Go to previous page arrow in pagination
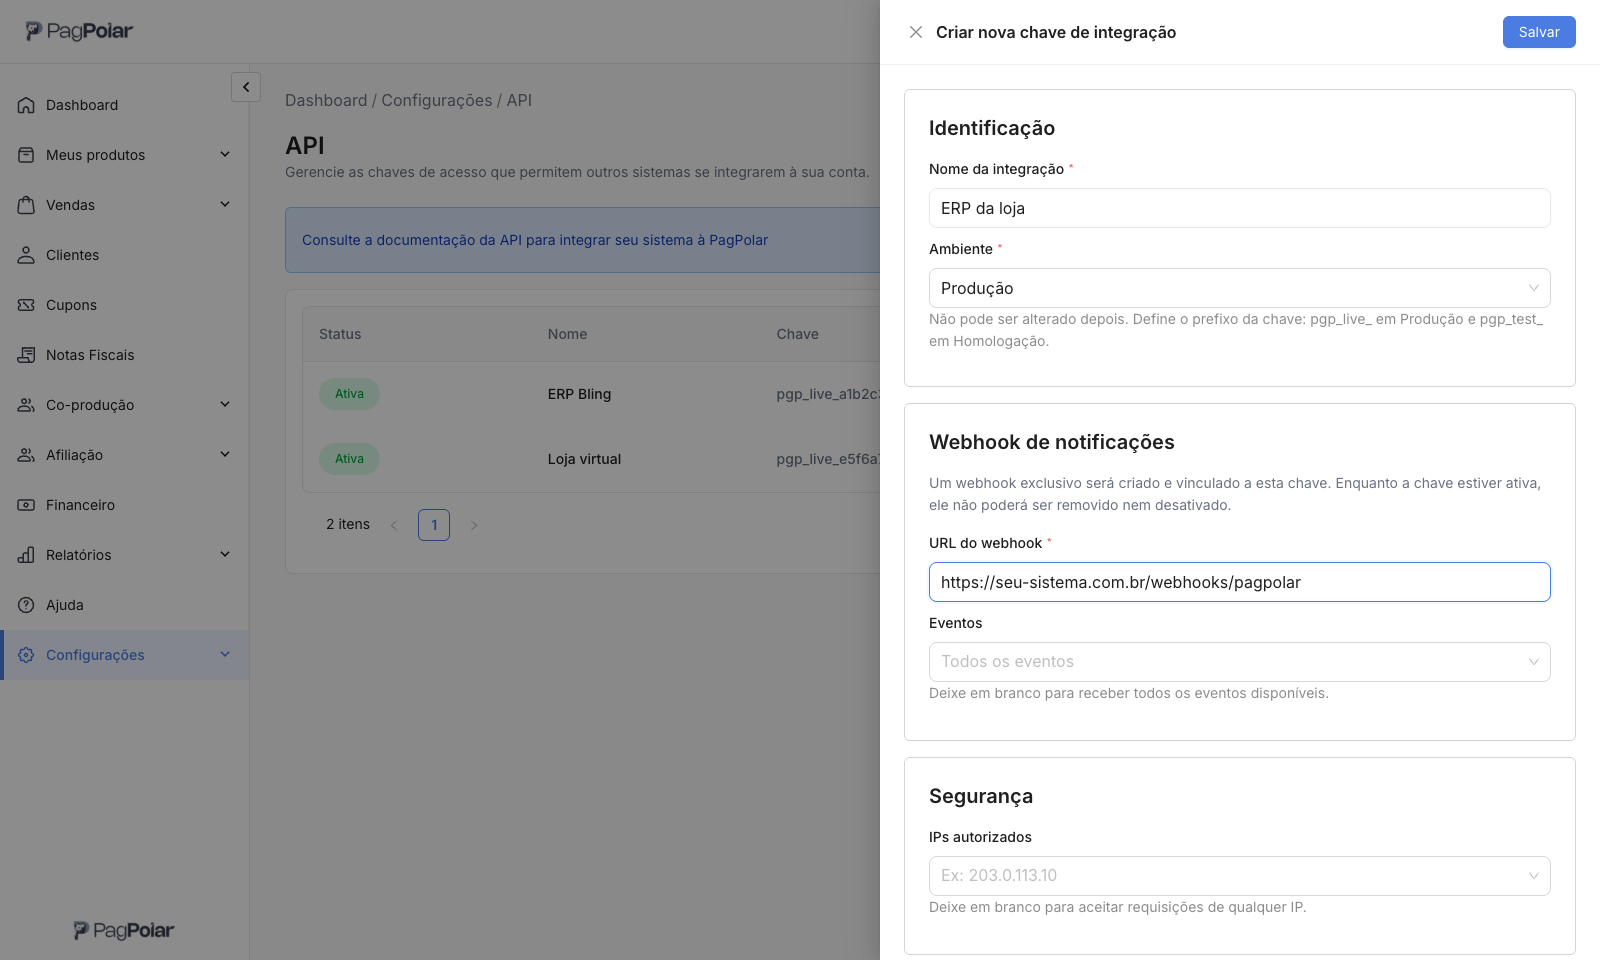 pos(394,525)
